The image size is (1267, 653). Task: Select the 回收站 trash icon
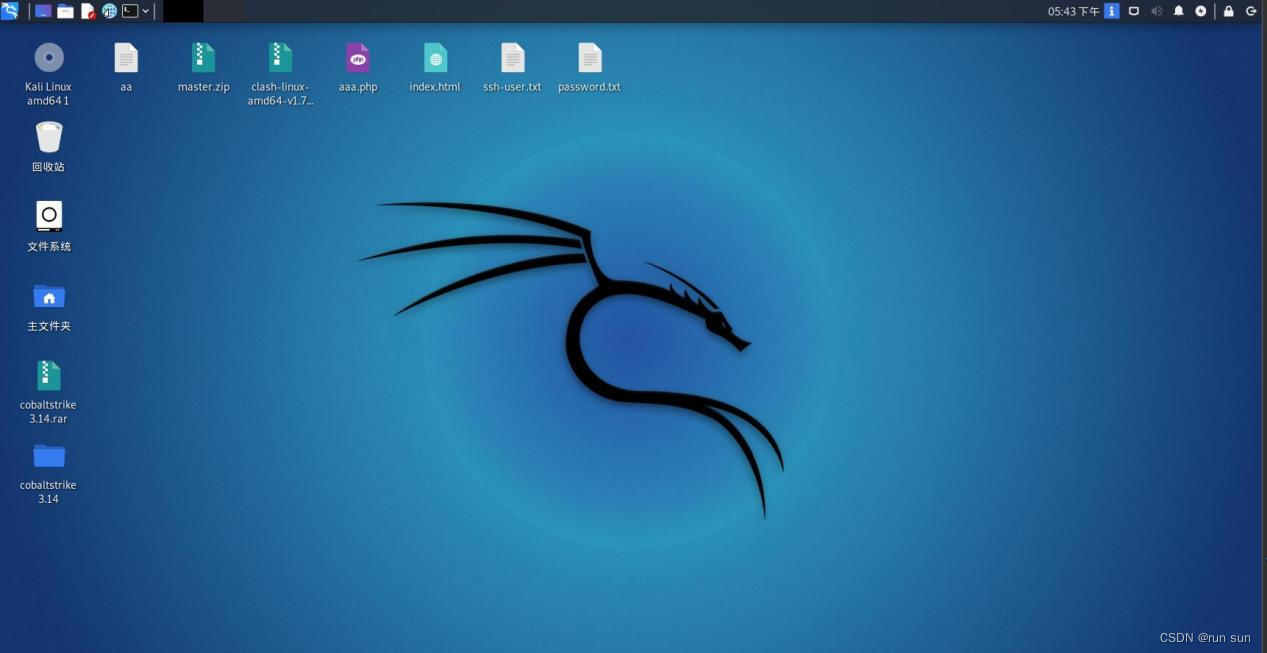point(48,137)
